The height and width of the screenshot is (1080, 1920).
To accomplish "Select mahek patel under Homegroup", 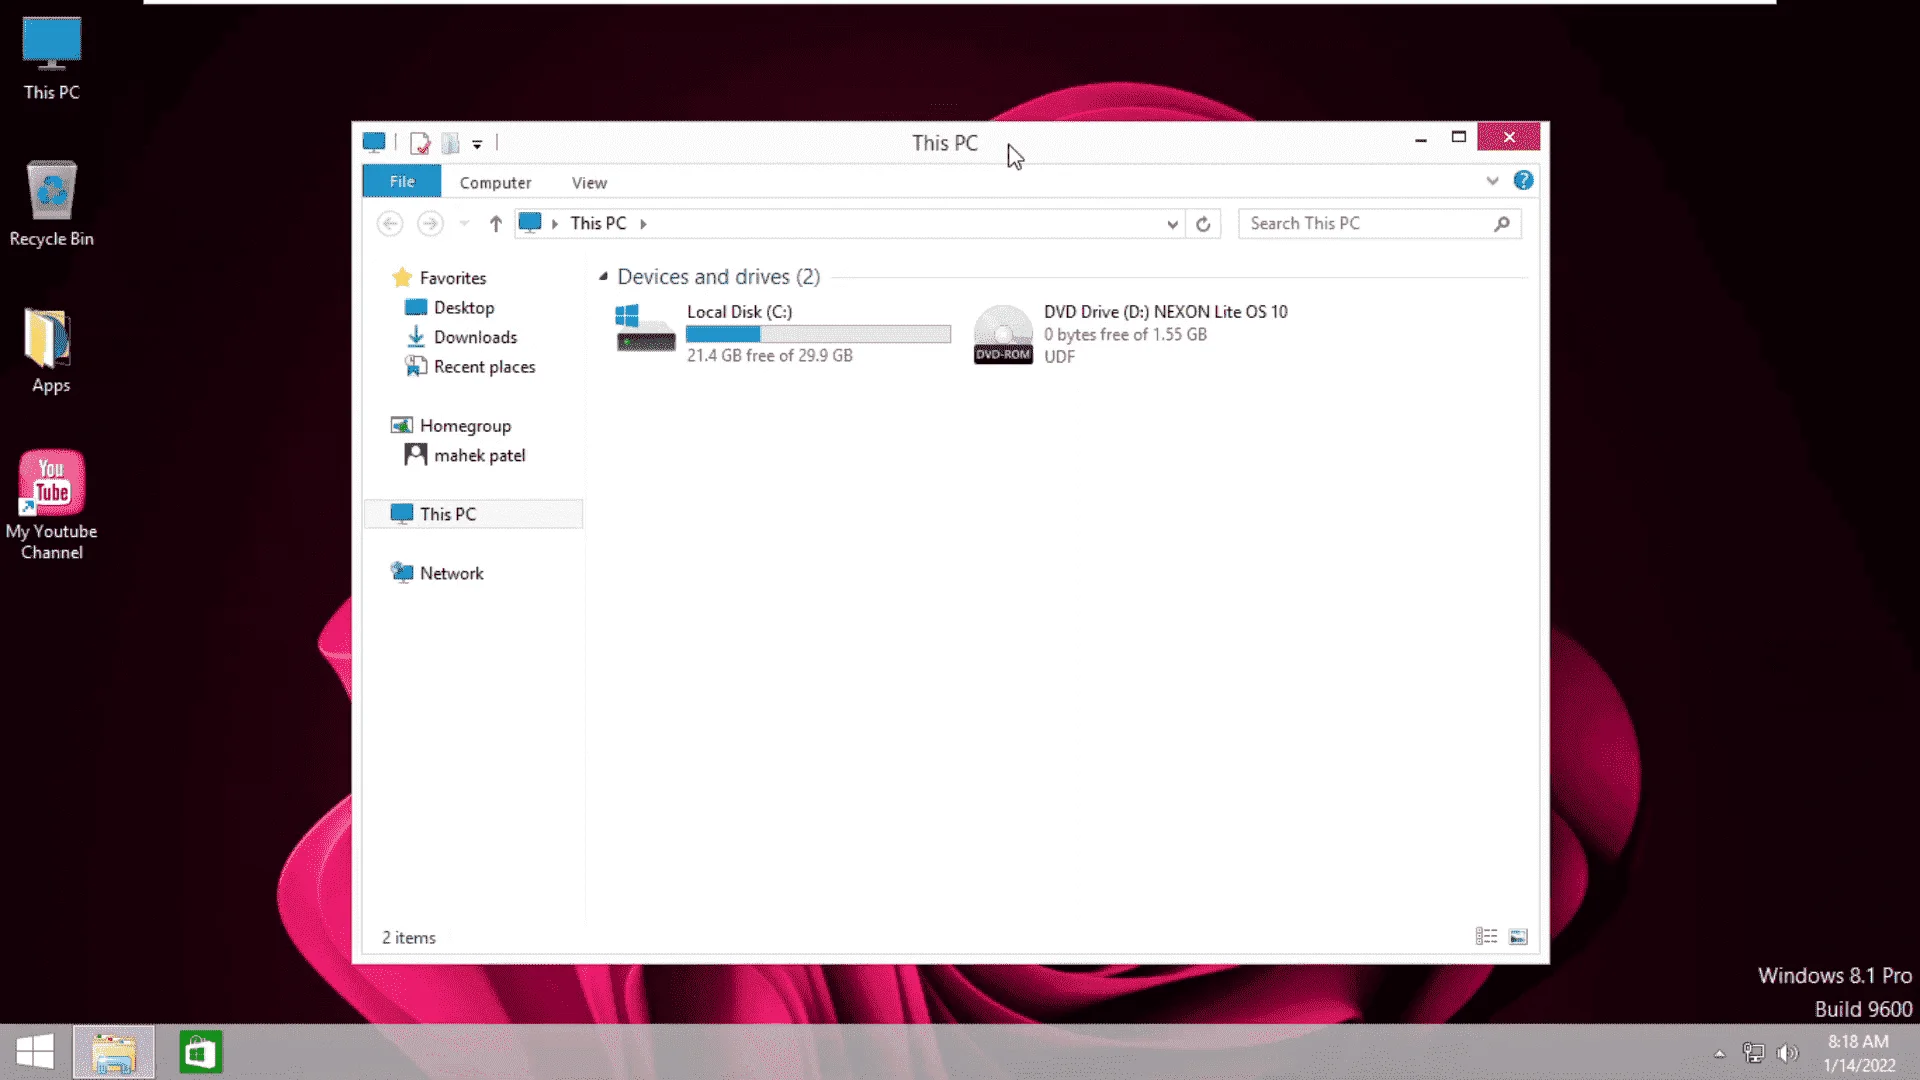I will pos(466,455).
